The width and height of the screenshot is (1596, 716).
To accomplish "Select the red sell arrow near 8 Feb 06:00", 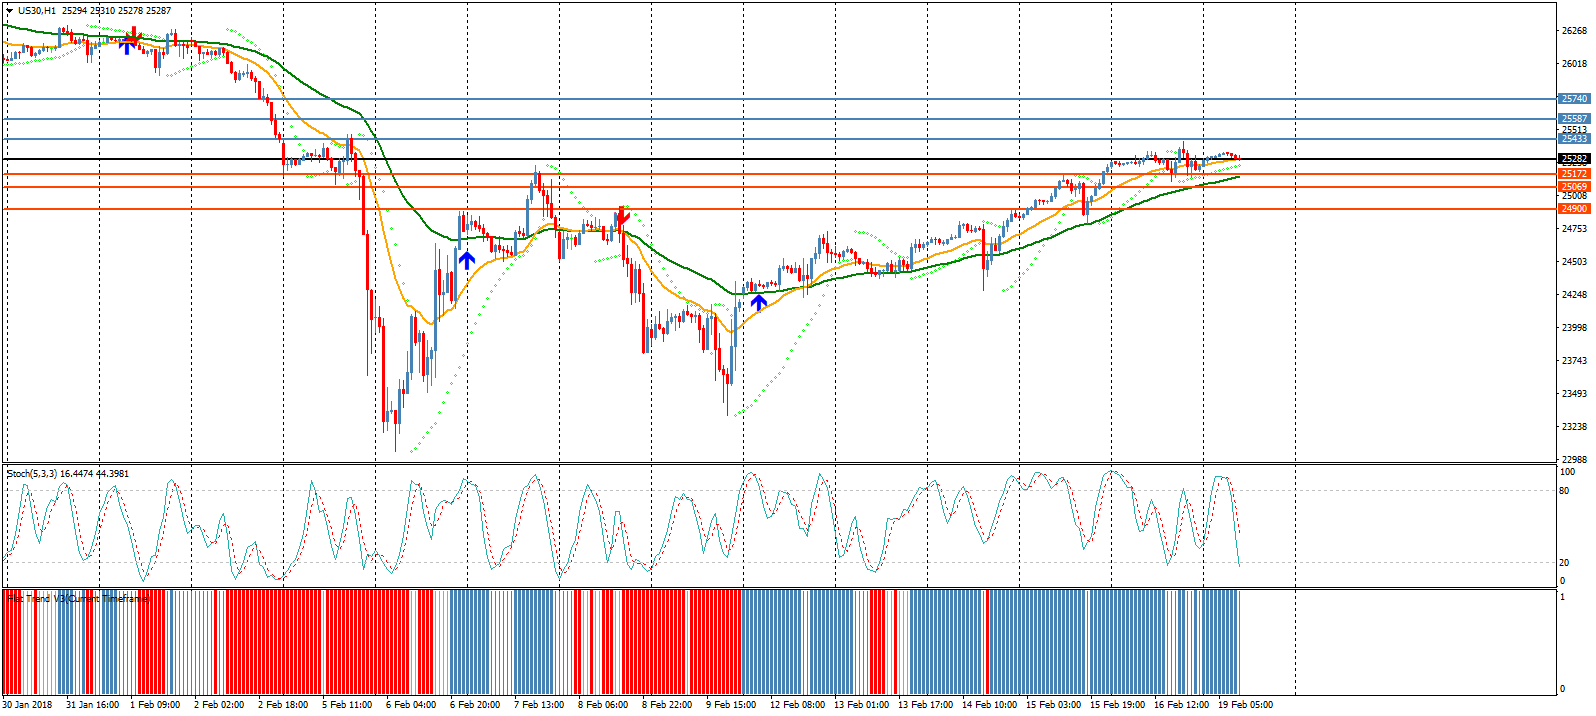I will [x=622, y=215].
